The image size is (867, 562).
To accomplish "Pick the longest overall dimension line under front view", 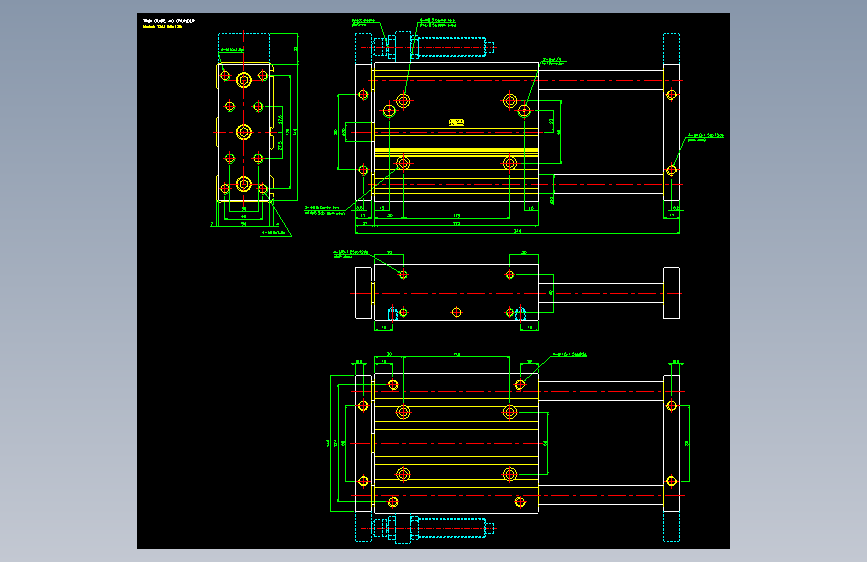I will click(x=517, y=233).
